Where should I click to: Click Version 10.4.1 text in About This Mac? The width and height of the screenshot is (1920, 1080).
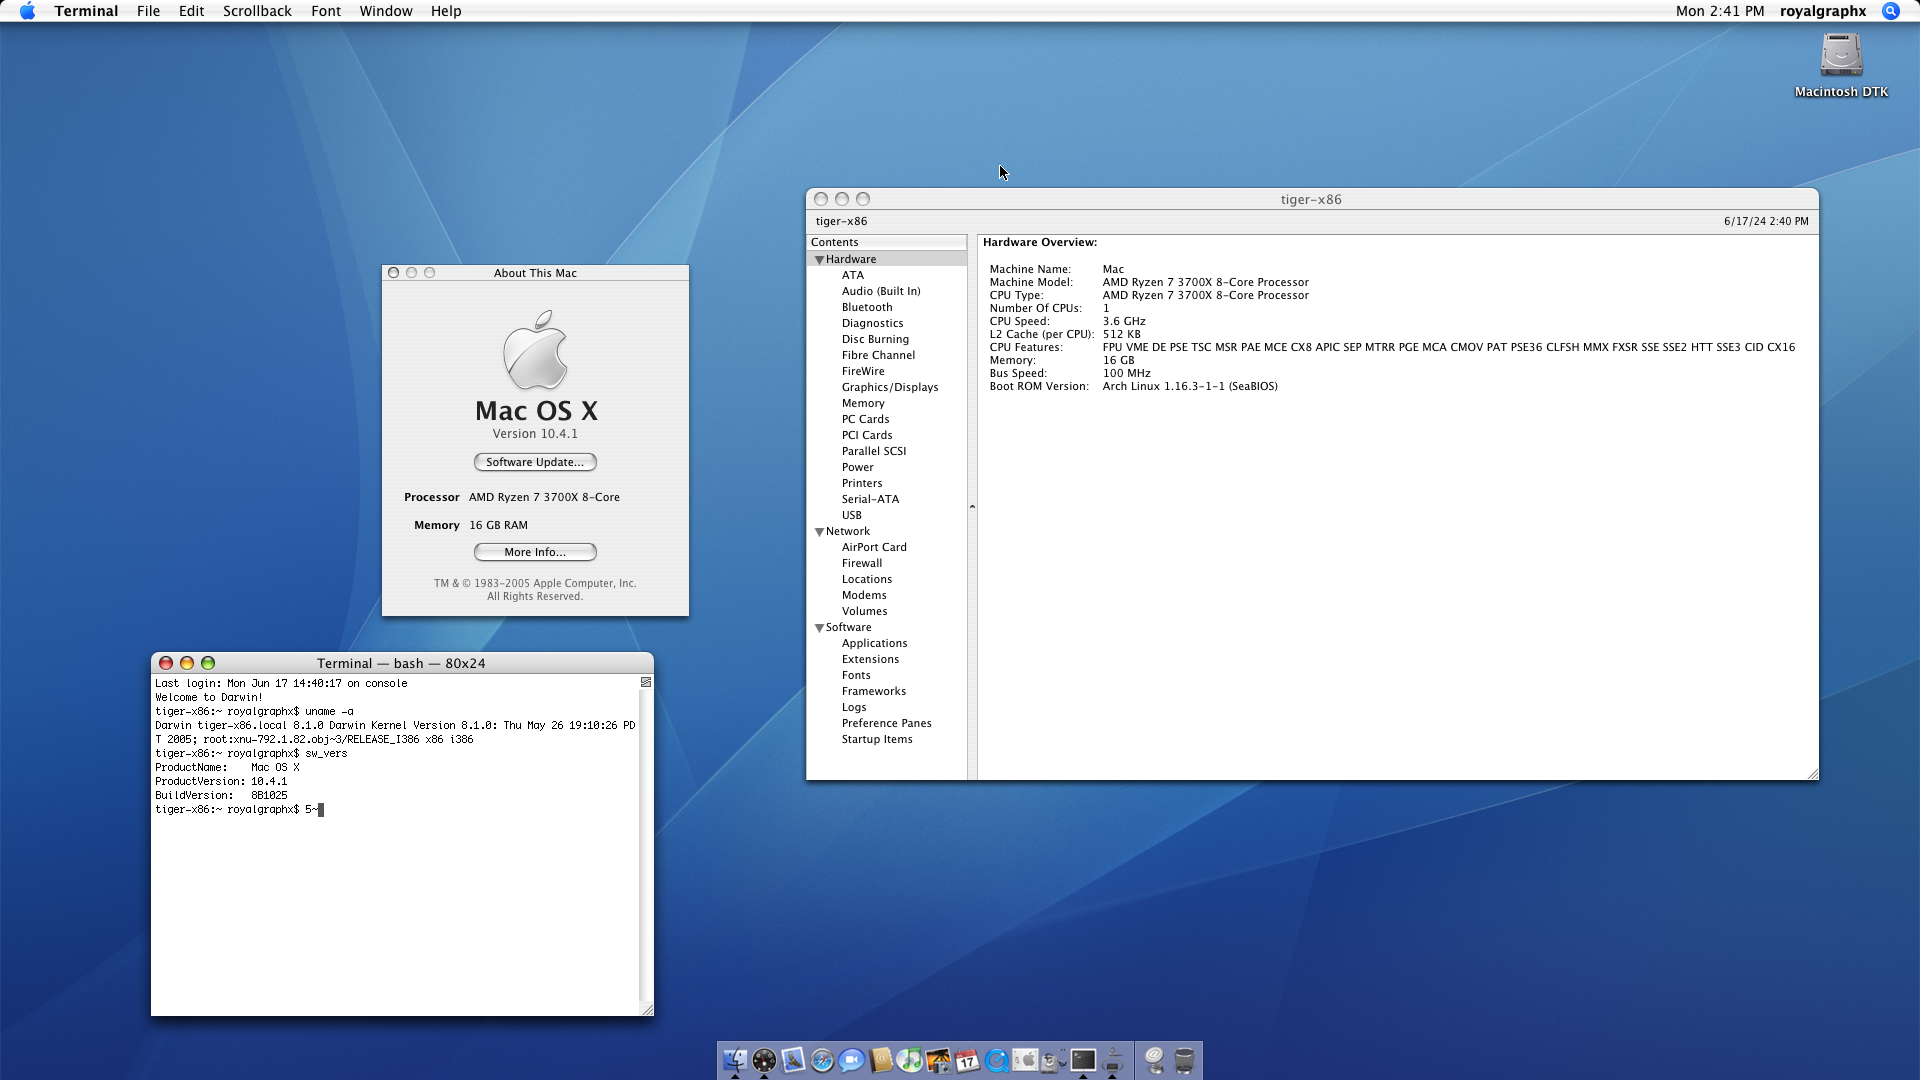point(535,434)
